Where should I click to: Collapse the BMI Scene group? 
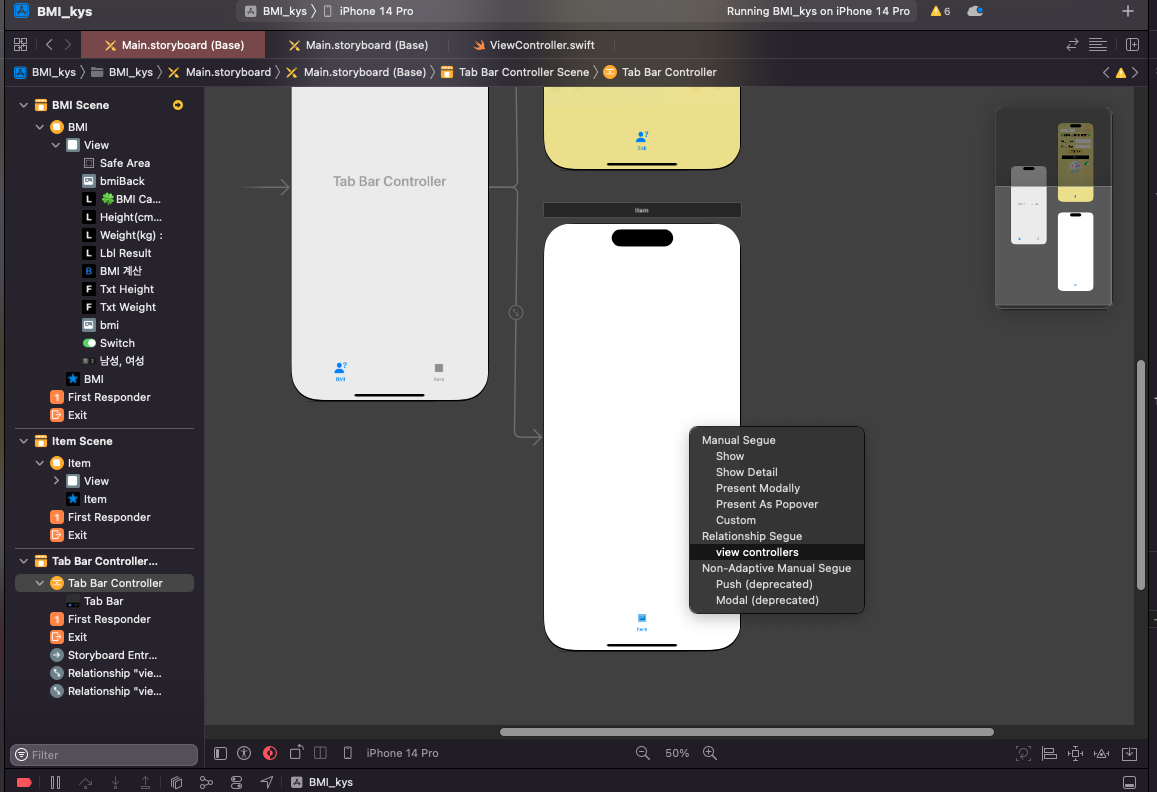tap(24, 105)
